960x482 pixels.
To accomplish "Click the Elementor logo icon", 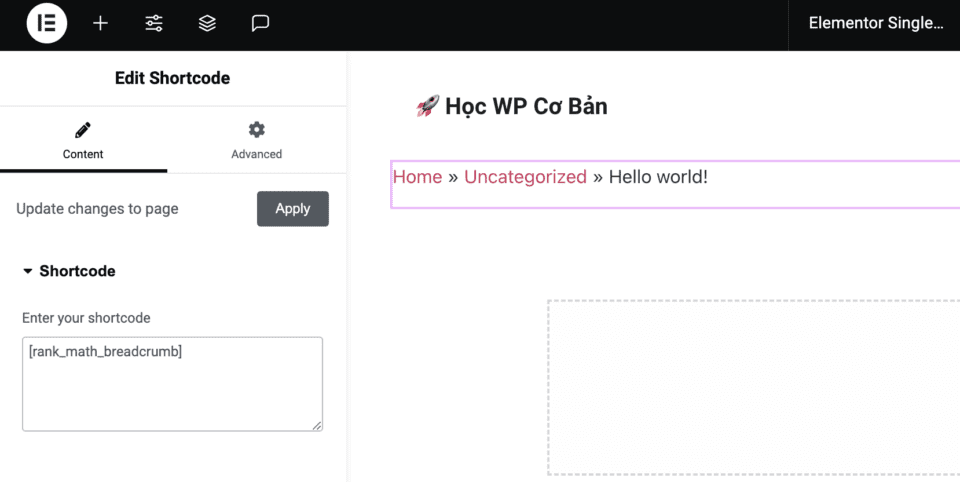I will 46,23.
